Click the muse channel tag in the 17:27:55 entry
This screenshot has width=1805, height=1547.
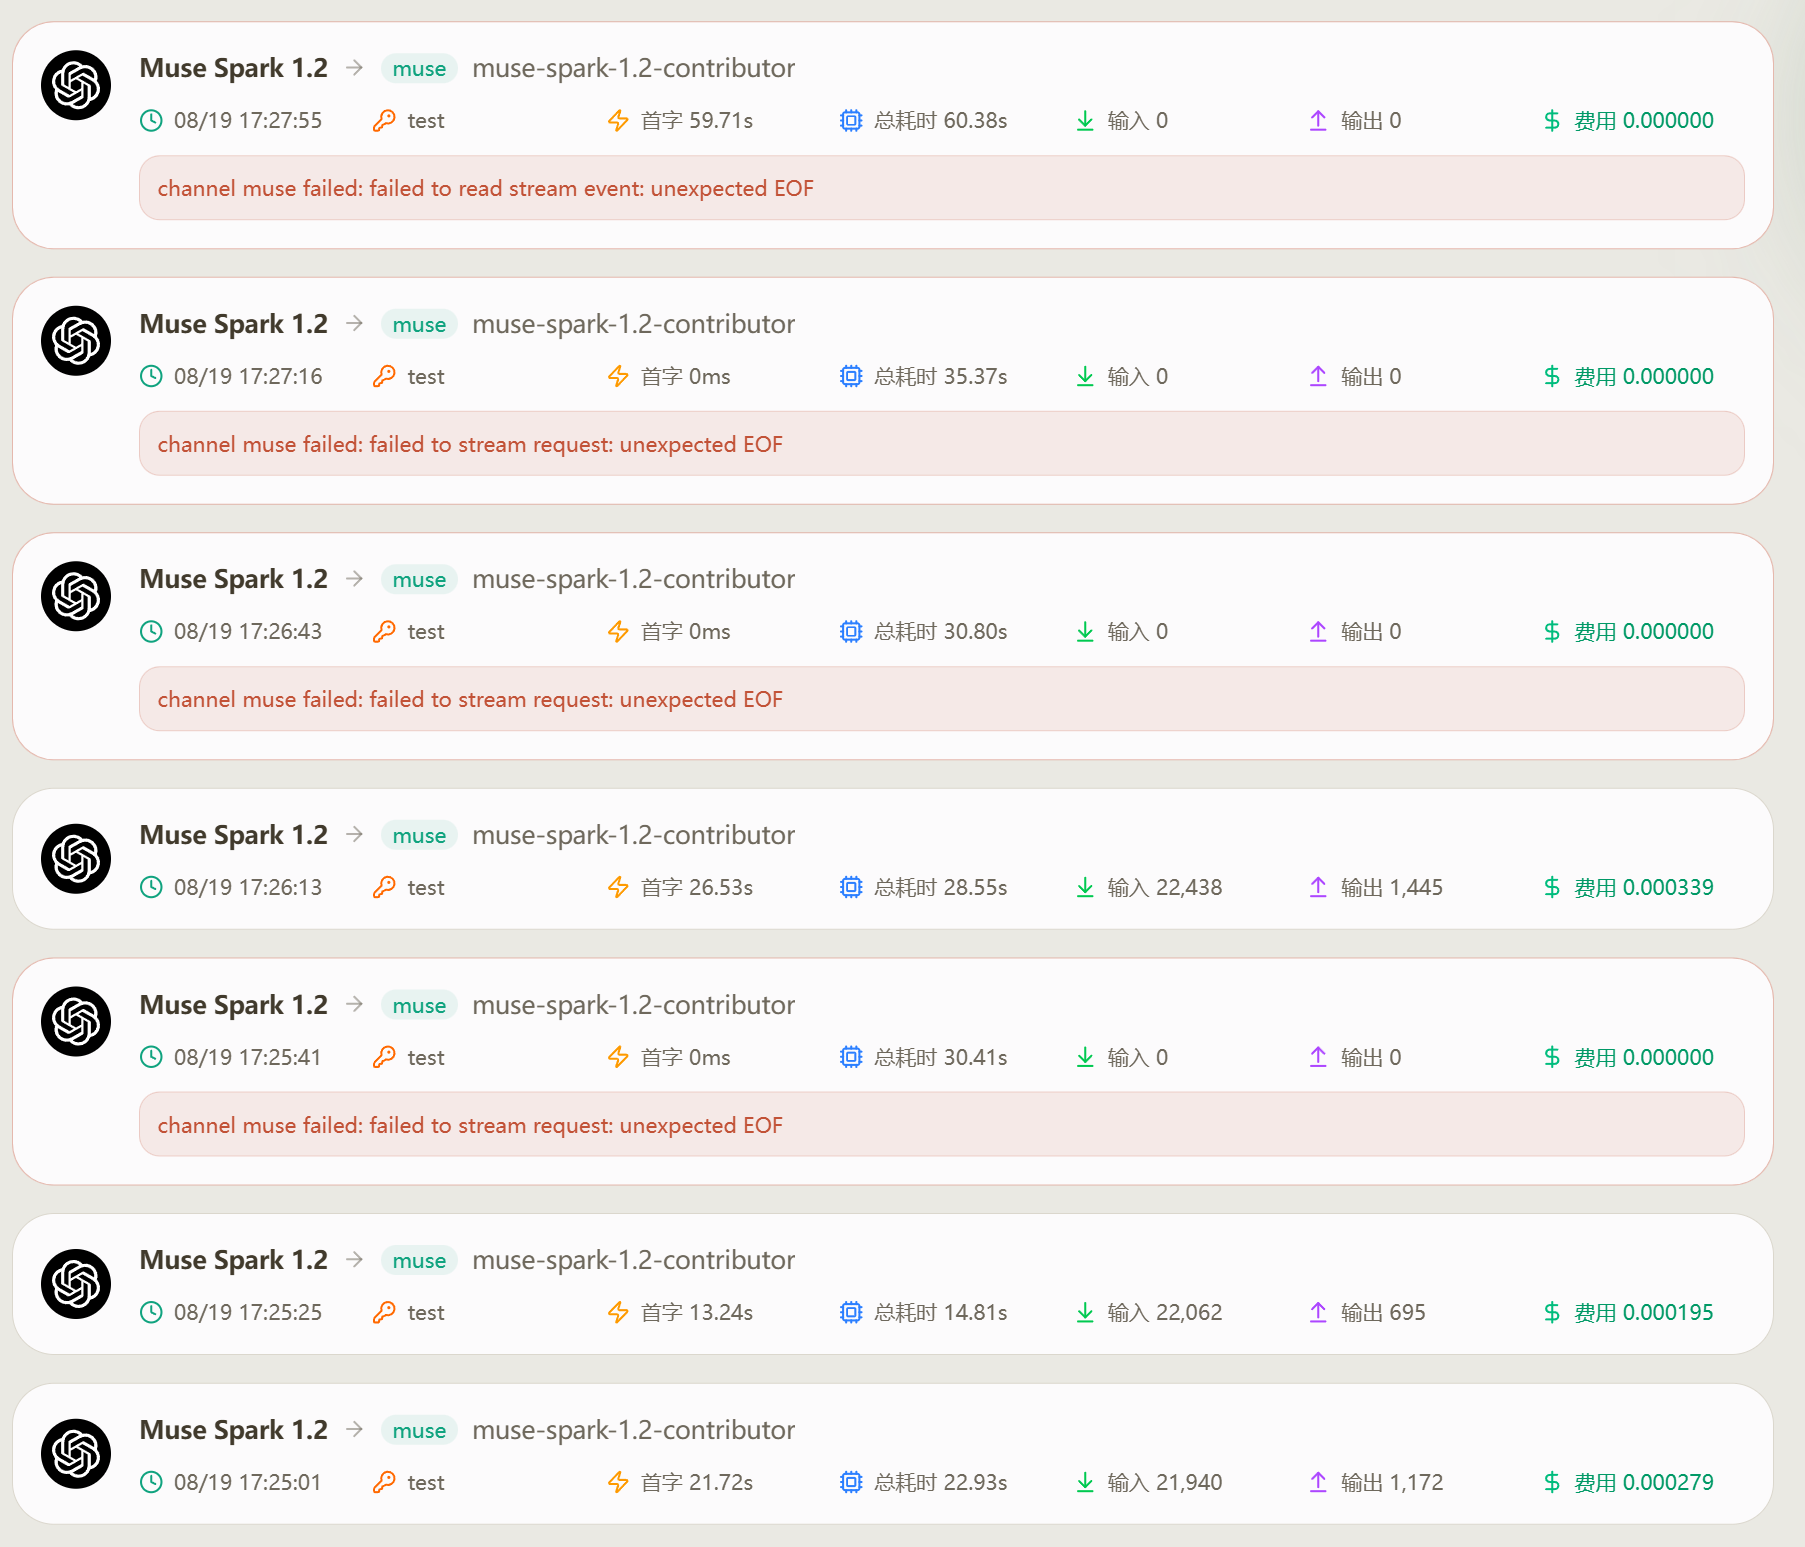419,69
